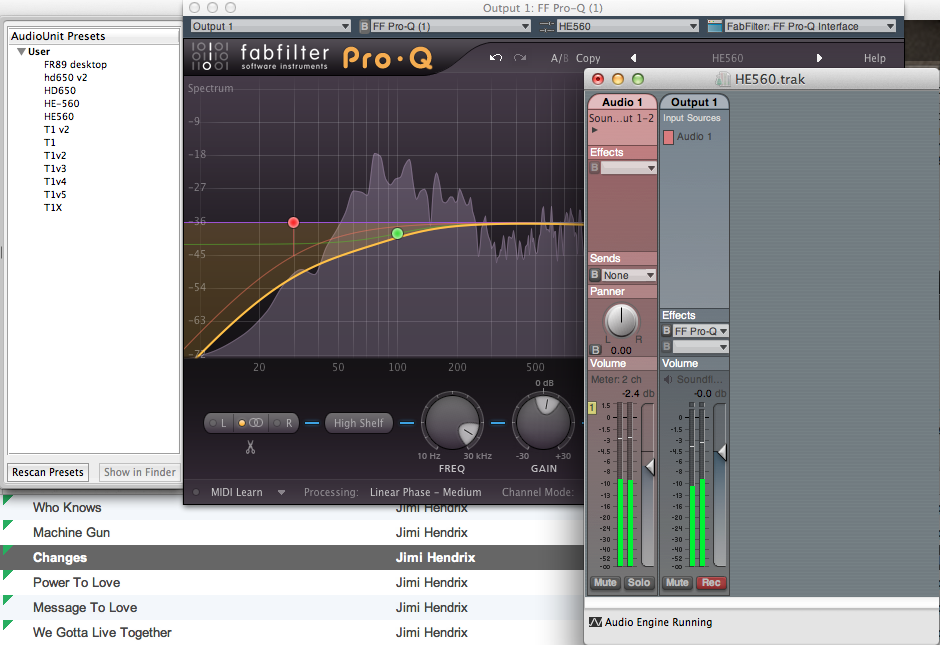The width and height of the screenshot is (940, 645).
Task: Open the FF Pro-Q effect dropdown in Output 1
Action: click(x=700, y=331)
